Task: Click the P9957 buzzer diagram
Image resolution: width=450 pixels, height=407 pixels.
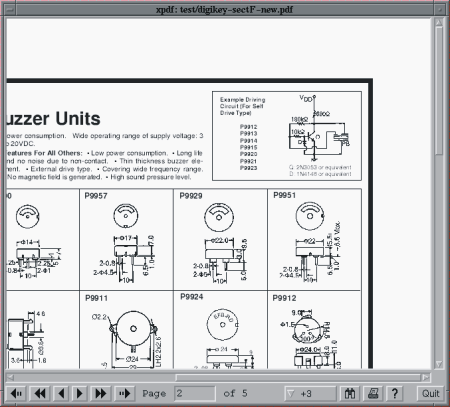Action: [x=126, y=239]
